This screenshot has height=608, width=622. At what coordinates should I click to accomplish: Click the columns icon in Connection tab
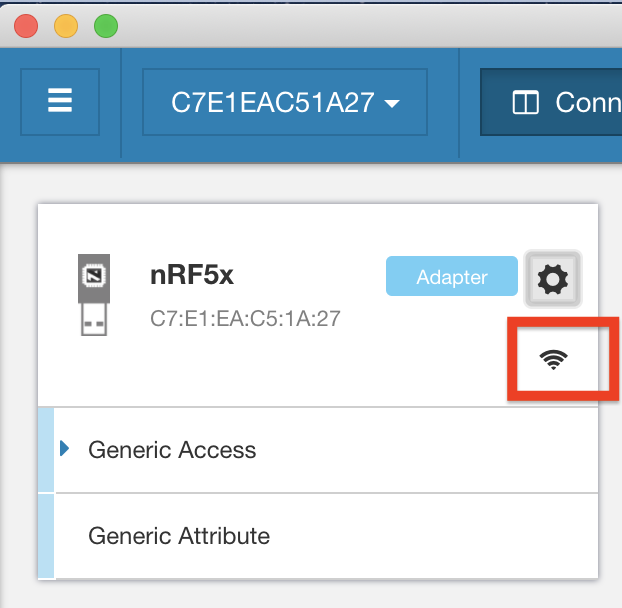pos(525,103)
